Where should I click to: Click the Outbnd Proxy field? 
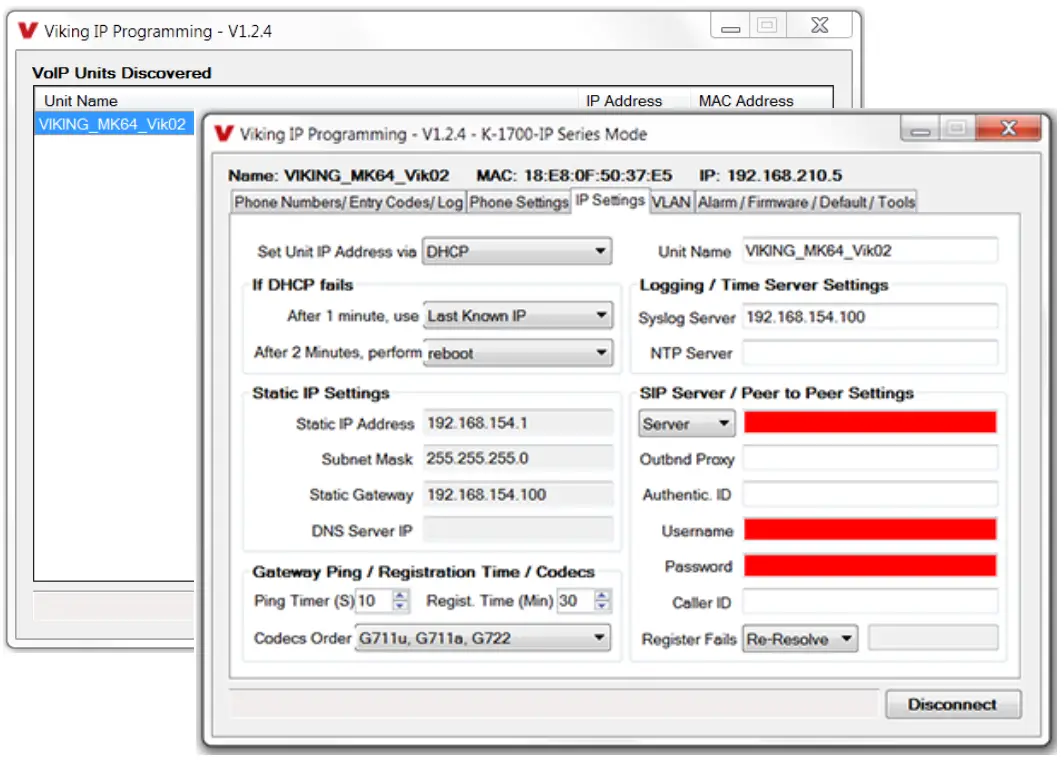(x=870, y=458)
